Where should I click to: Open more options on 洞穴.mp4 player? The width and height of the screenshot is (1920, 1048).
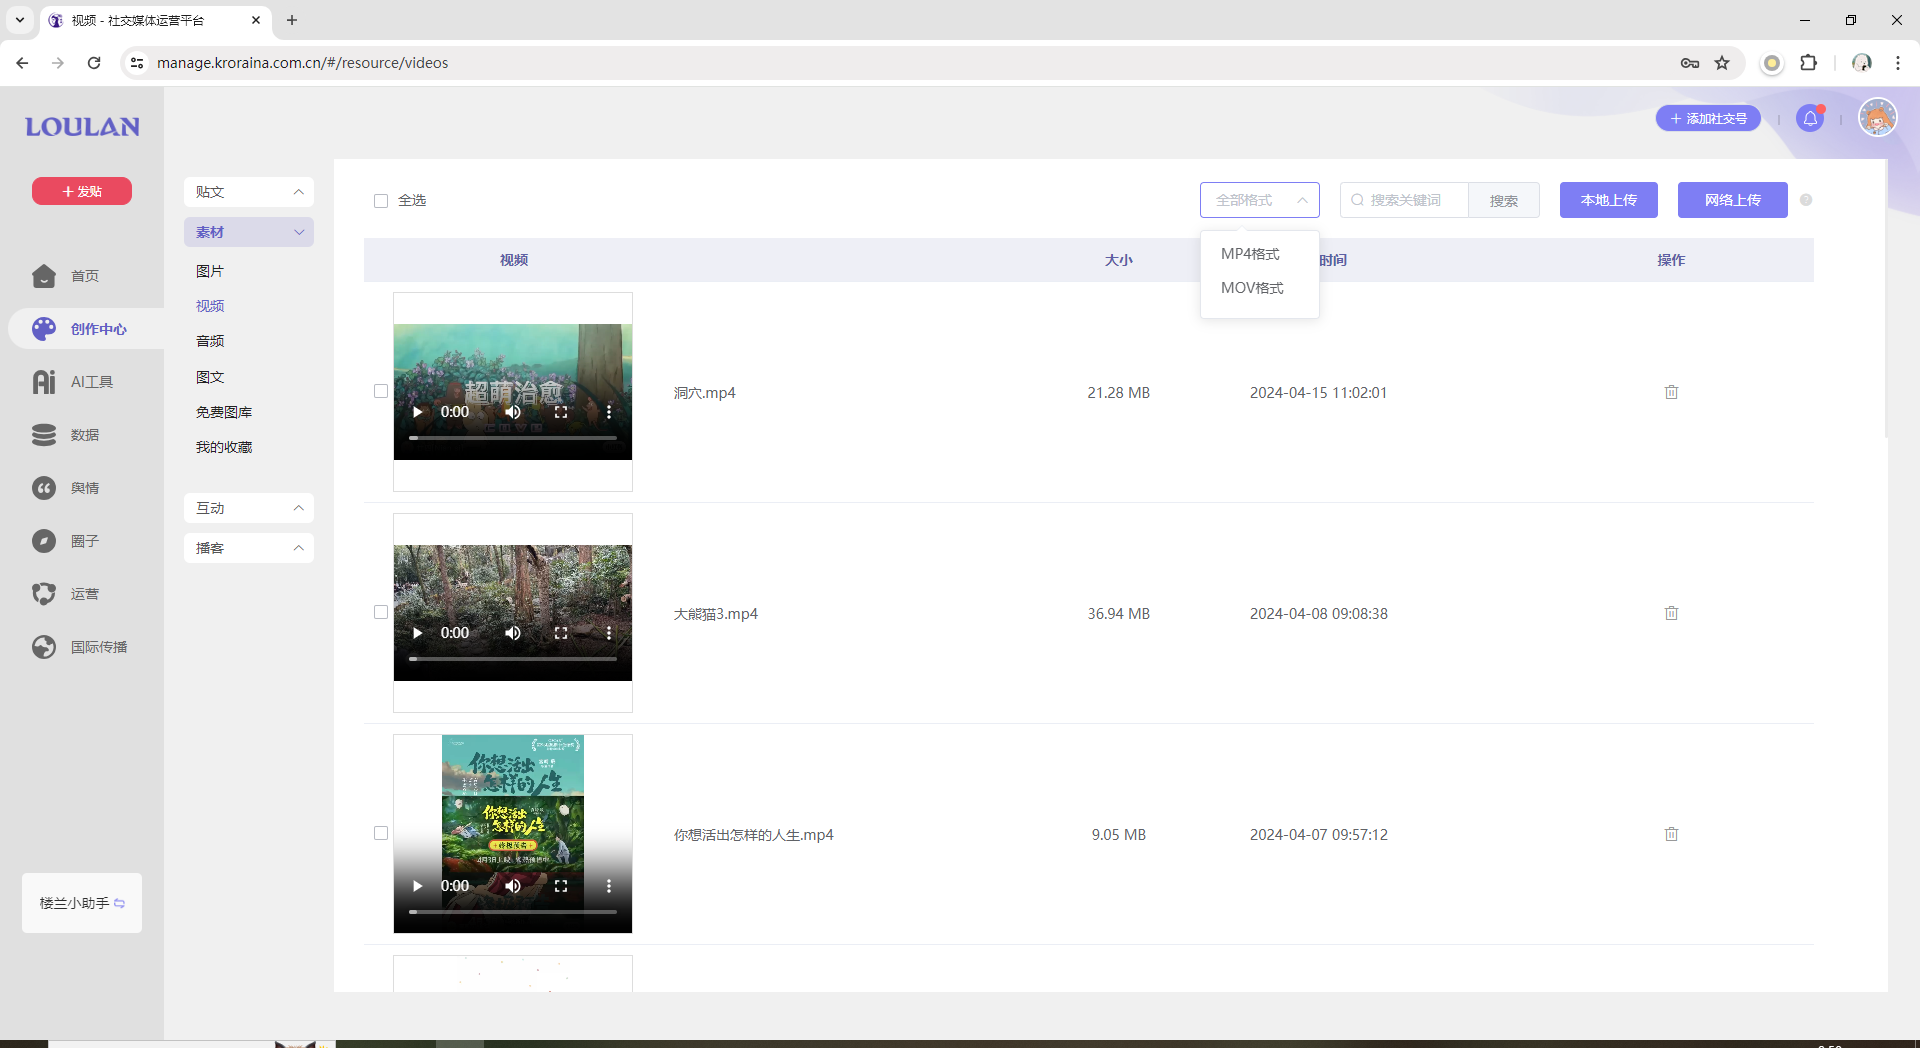click(609, 412)
